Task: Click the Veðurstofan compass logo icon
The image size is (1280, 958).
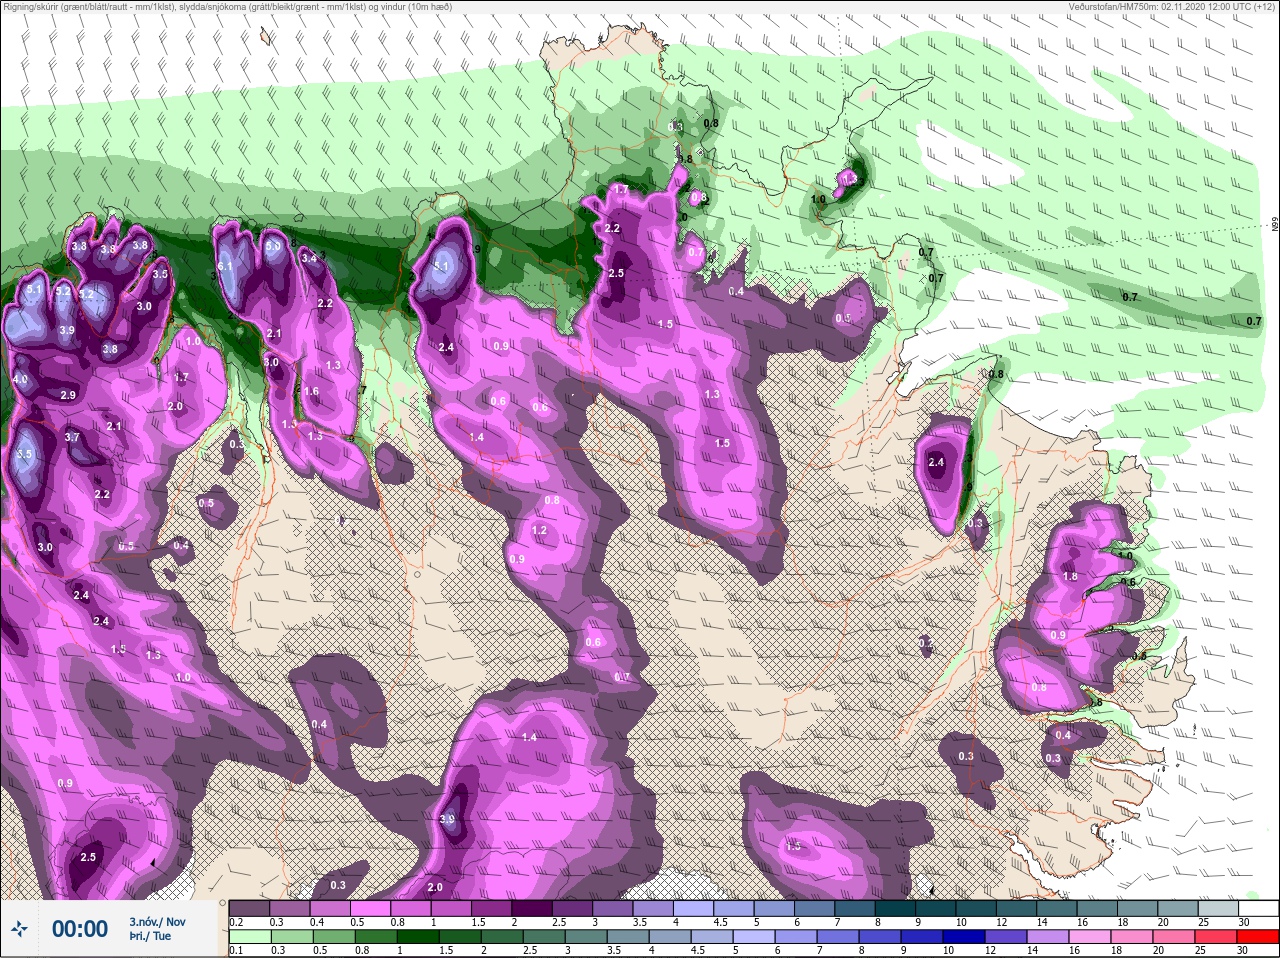Action: point(19,929)
